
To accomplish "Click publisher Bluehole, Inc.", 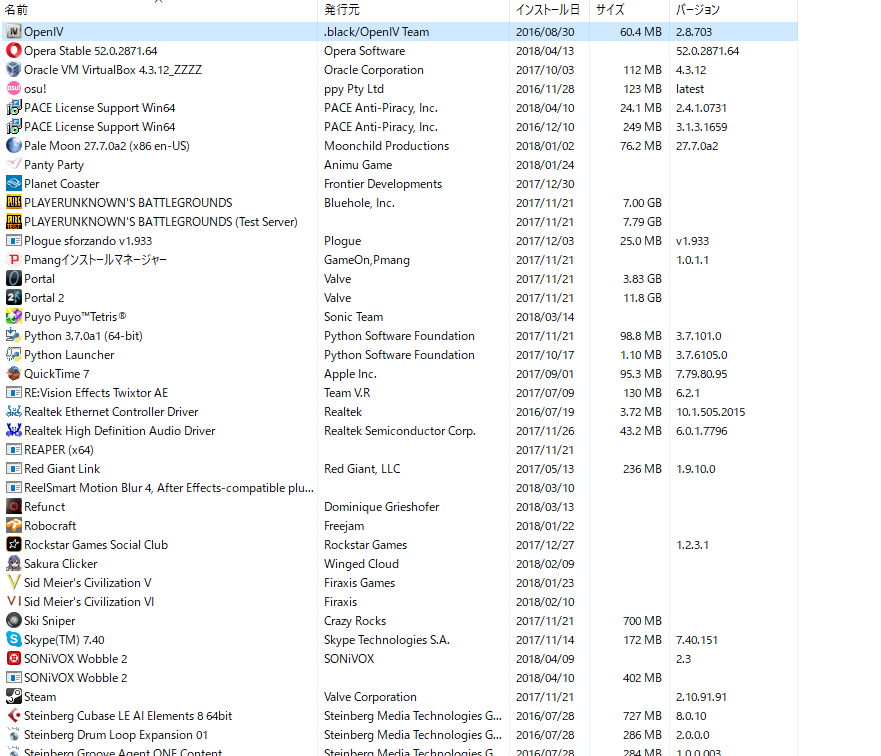I will click(360, 203).
